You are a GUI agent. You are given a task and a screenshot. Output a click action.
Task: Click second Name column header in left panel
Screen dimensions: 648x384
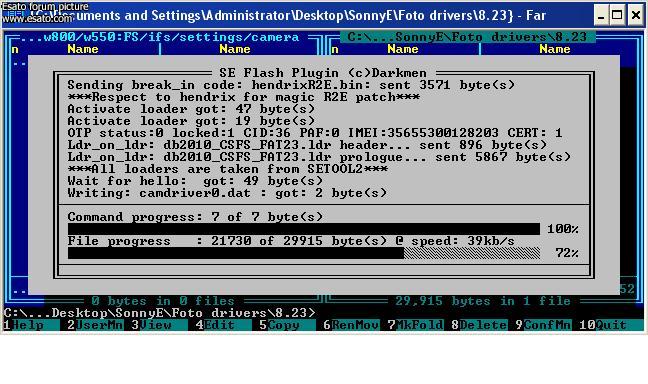coord(235,49)
